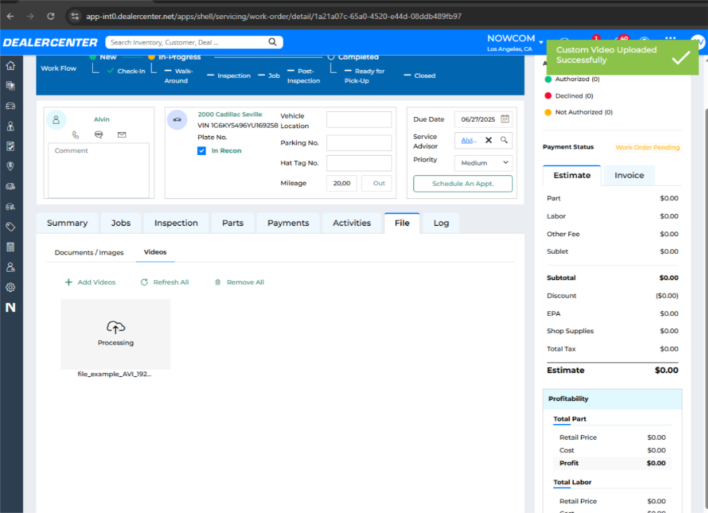
Task: Select the Estimate tab
Action: point(572,175)
